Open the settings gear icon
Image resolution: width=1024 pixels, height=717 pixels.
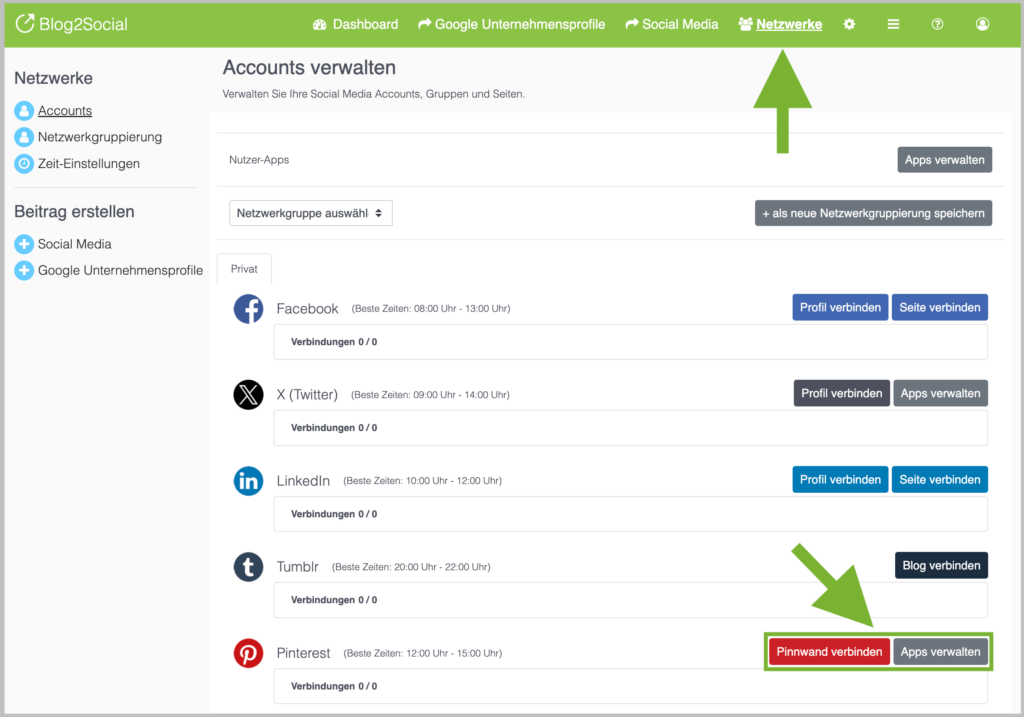point(849,24)
